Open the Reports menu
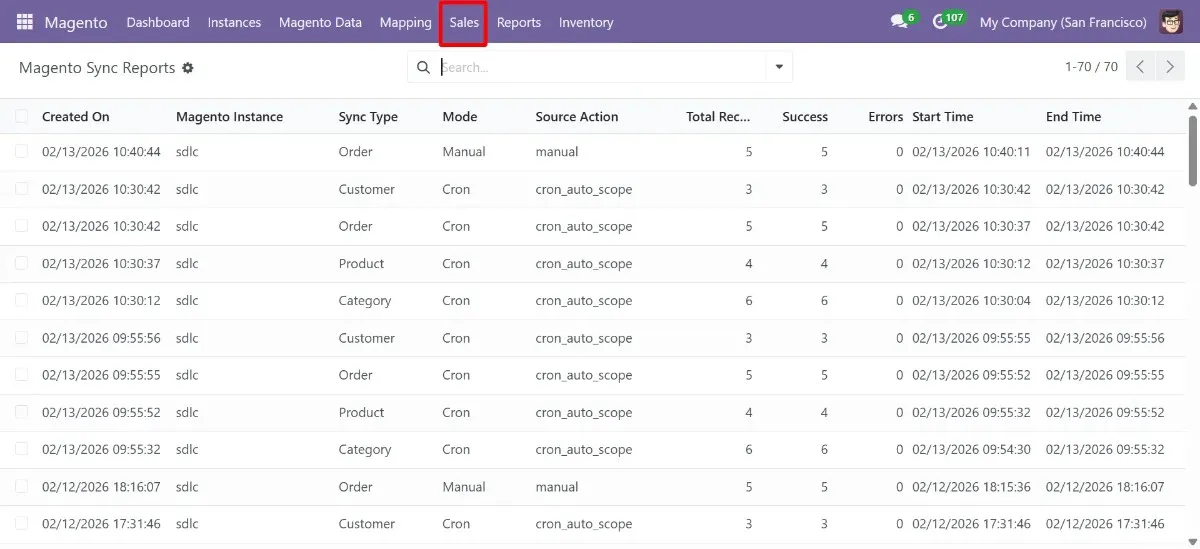Image resolution: width=1200 pixels, height=549 pixels. coord(519,22)
